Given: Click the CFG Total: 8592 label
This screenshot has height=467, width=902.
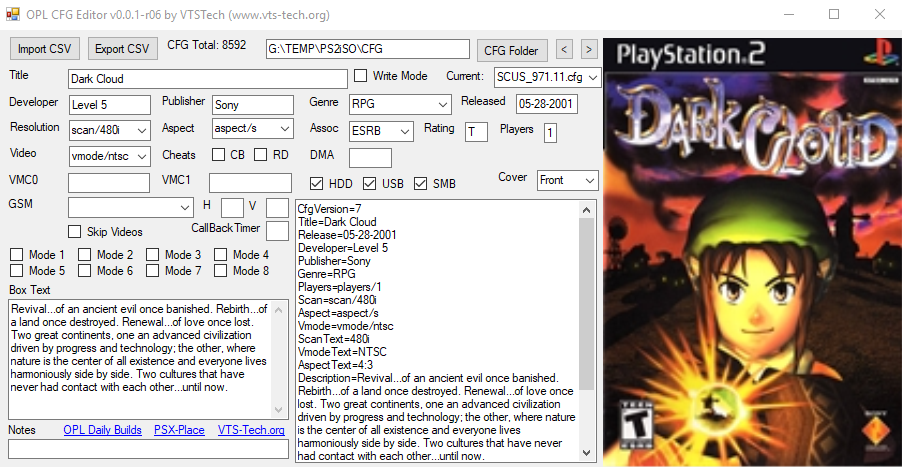Looking at the screenshot, I should [x=207, y=45].
